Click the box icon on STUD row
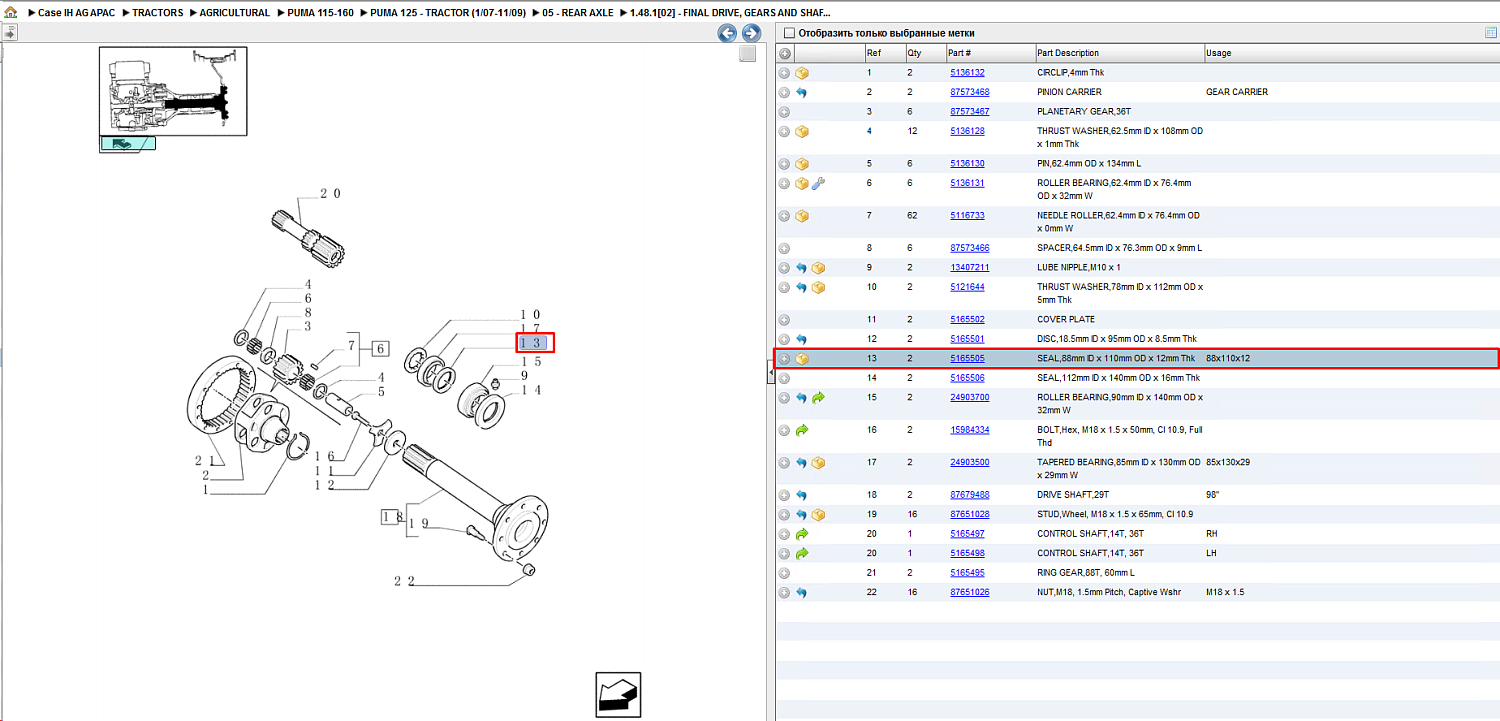The image size is (1500, 721). (x=818, y=515)
